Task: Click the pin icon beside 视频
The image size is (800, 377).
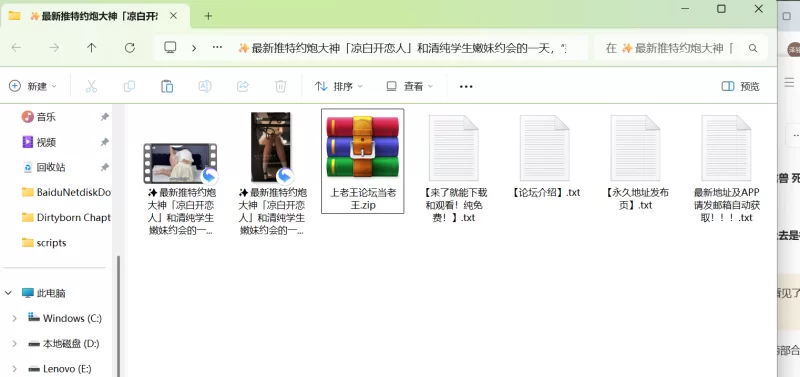Action: 105,142
